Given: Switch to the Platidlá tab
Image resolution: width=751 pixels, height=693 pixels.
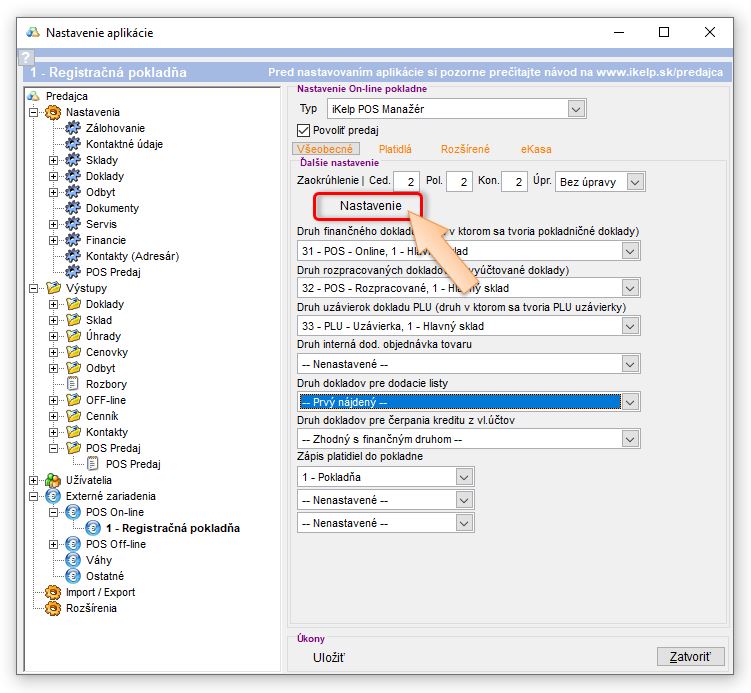Looking at the screenshot, I should [x=395, y=149].
